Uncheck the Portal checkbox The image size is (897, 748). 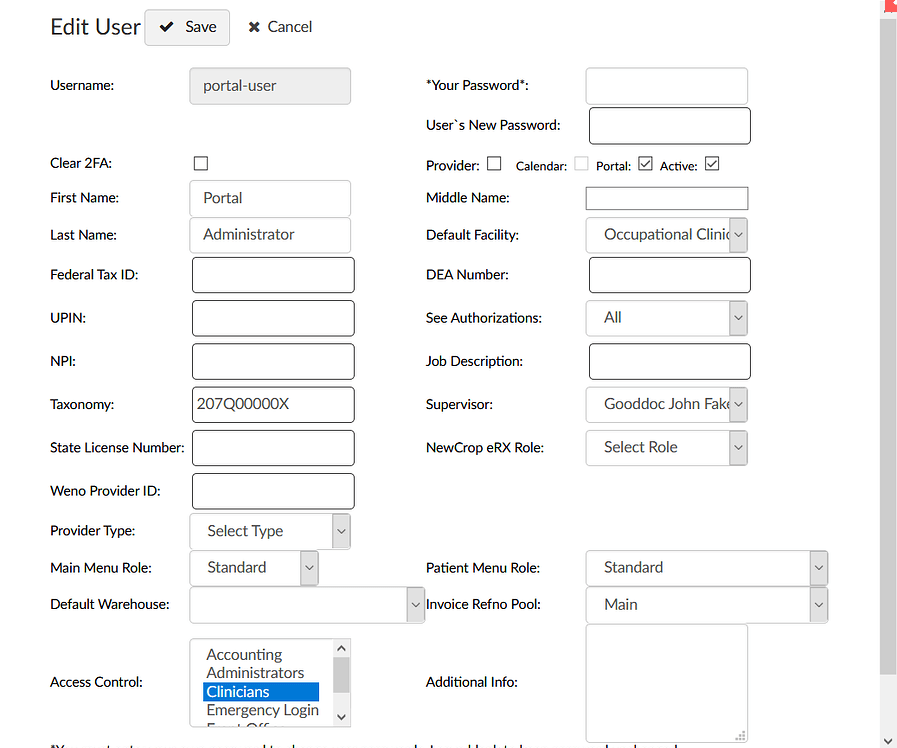click(646, 163)
